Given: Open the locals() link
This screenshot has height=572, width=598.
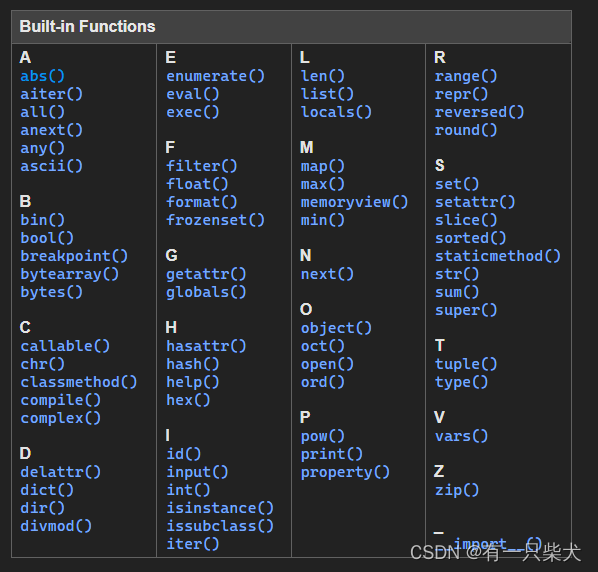Looking at the screenshot, I should coord(336,112).
